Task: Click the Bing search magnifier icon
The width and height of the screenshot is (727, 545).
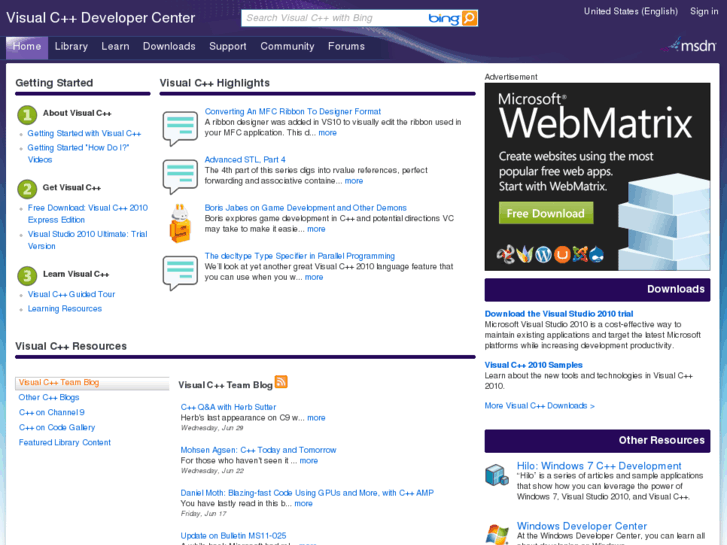Action: tap(469, 18)
